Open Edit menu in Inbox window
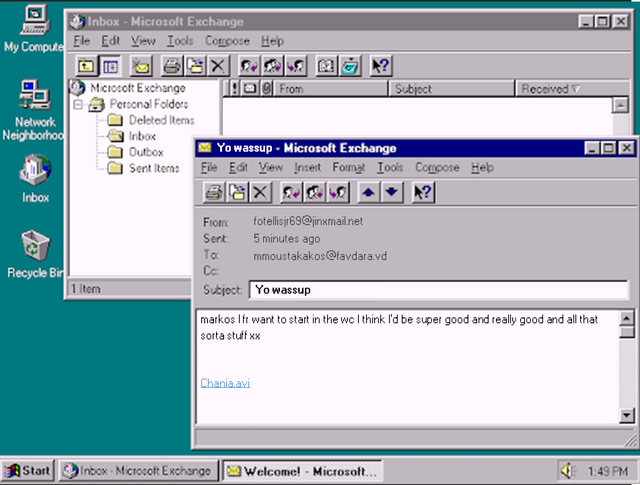This screenshot has height=485, width=640. pyautogui.click(x=110, y=41)
